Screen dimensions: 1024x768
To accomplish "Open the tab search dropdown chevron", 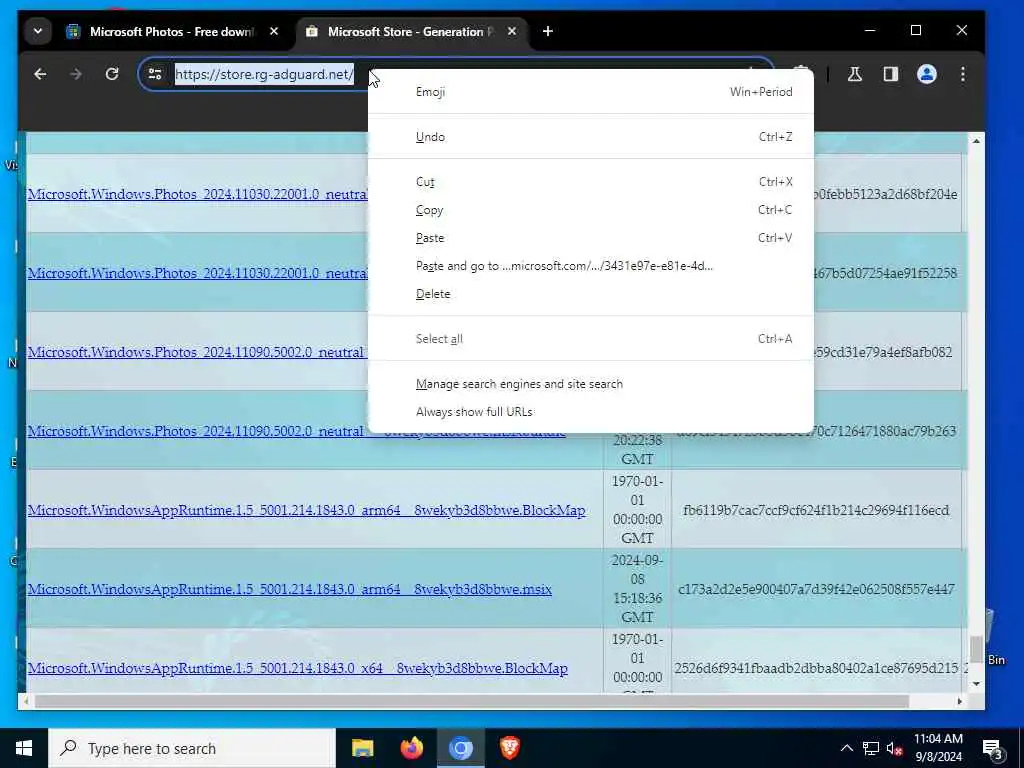I will tap(38, 31).
